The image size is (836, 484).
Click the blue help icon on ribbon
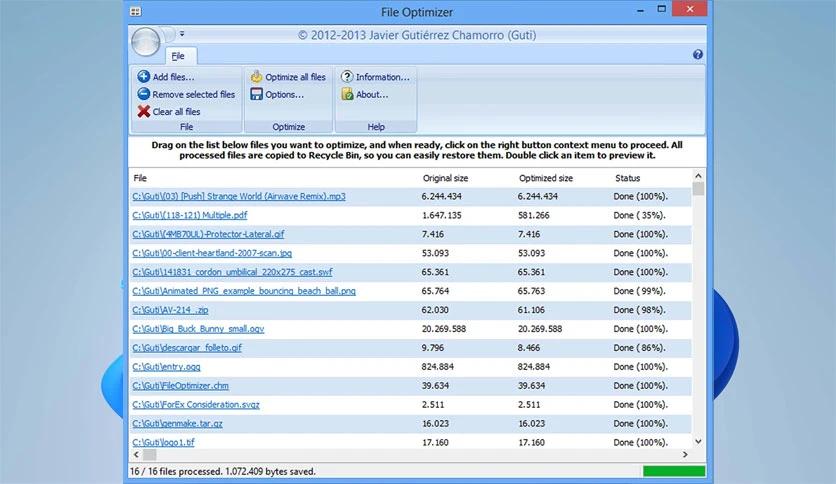[x=697, y=54]
